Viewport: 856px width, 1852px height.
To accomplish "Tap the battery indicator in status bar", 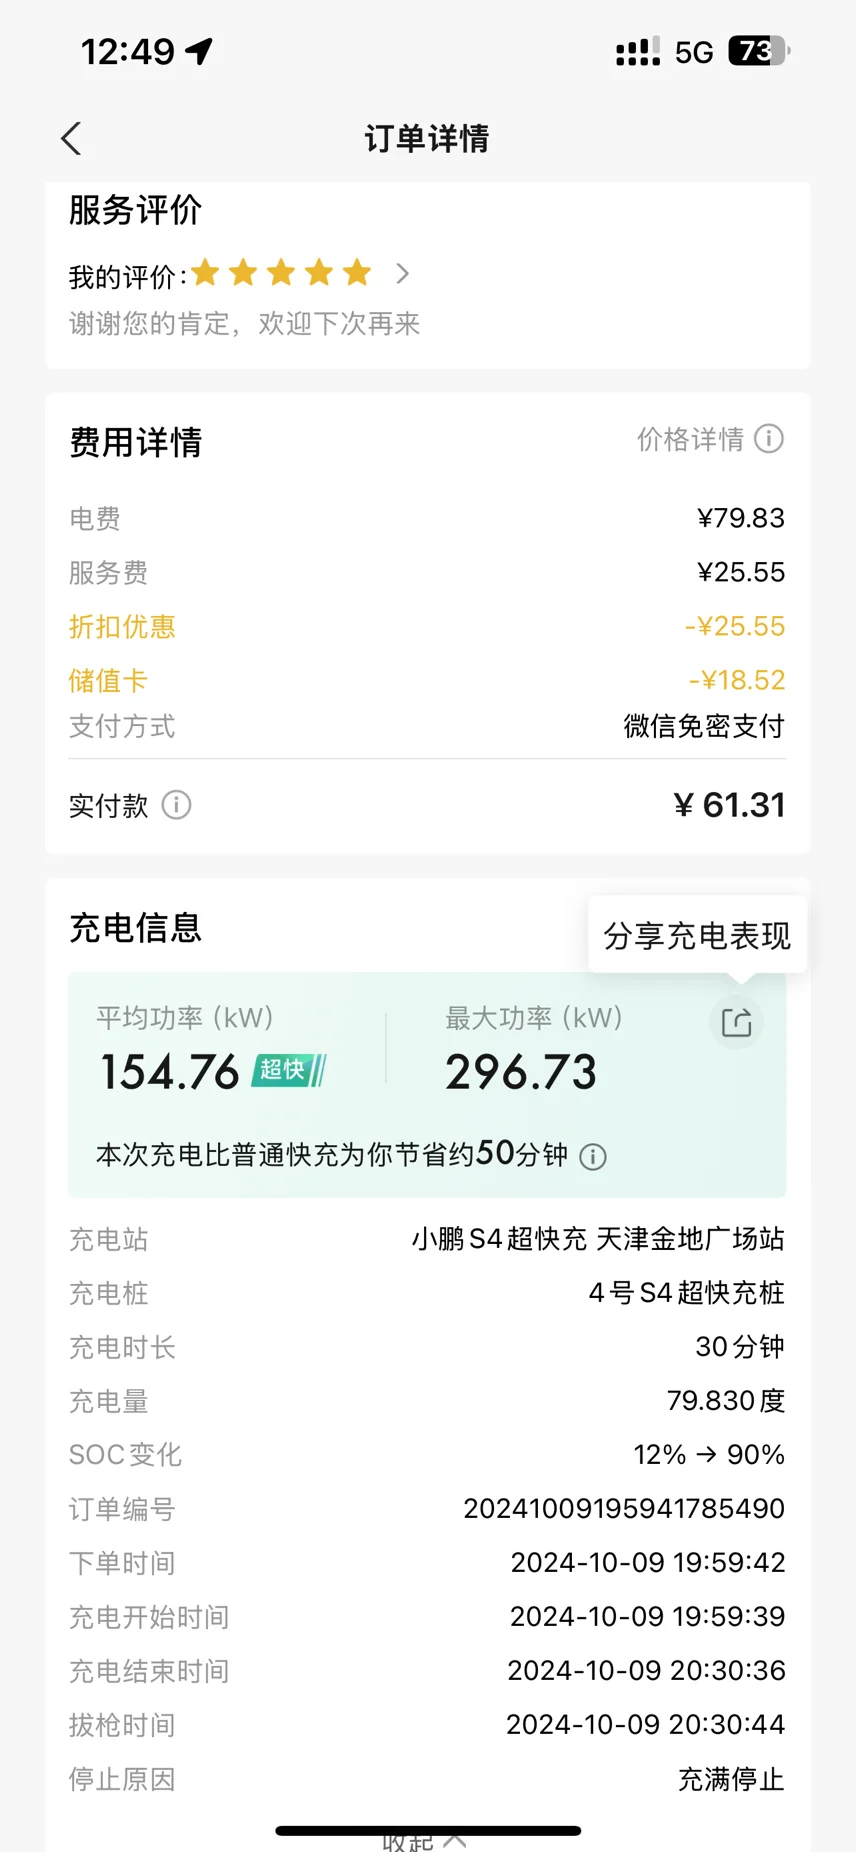I will (758, 51).
